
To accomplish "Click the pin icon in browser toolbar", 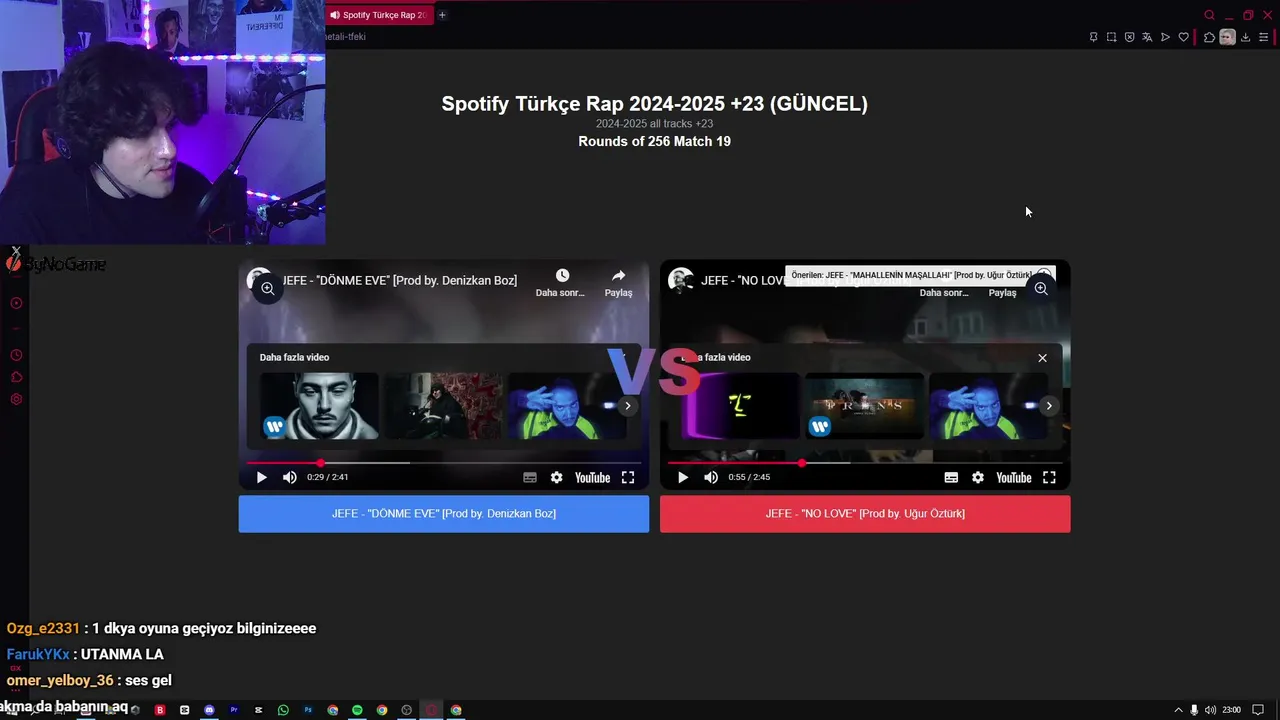I will 1093,37.
